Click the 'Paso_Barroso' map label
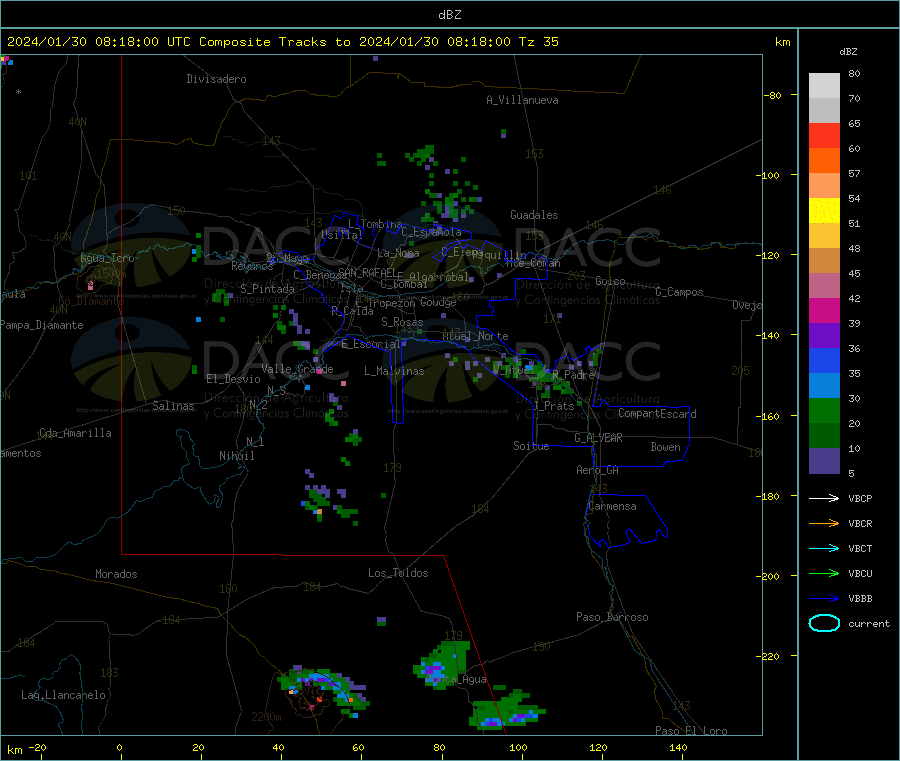Viewport: 900px width, 761px height. (612, 617)
